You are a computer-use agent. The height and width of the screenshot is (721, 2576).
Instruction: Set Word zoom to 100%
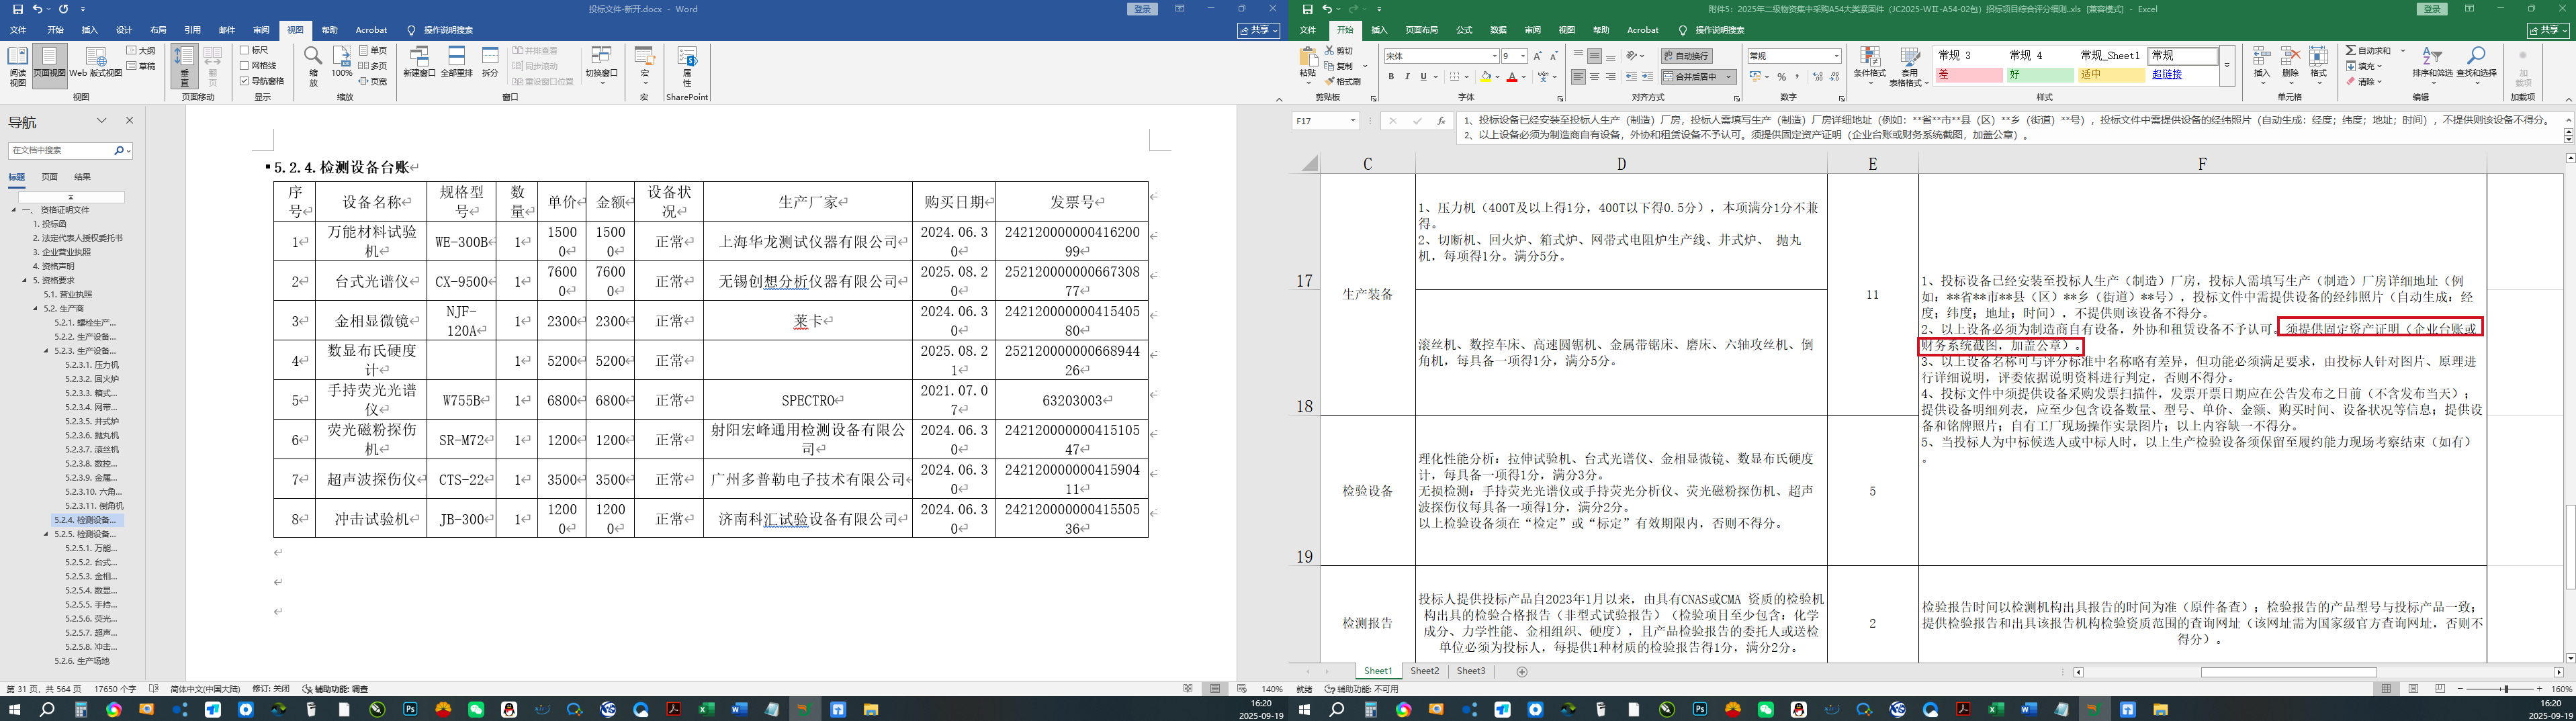point(342,62)
